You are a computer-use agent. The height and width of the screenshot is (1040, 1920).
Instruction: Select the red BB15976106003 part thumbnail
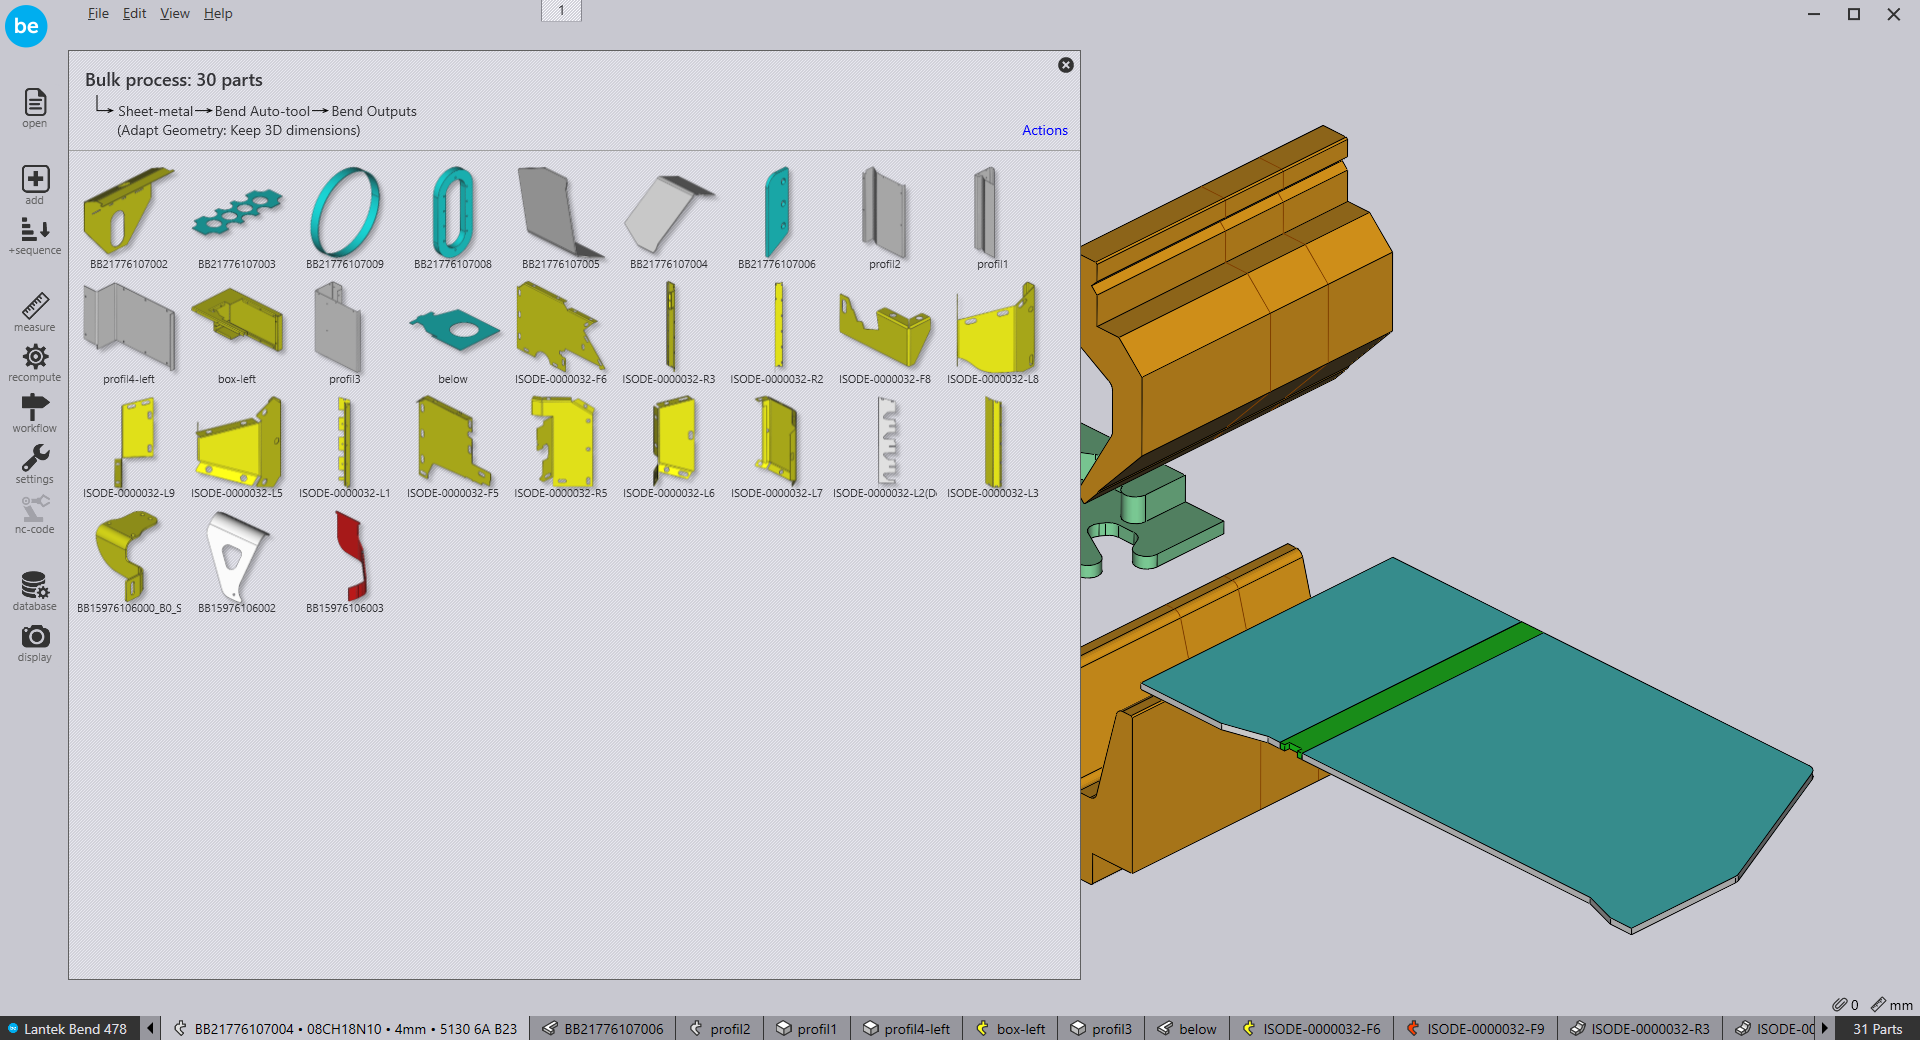click(345, 557)
